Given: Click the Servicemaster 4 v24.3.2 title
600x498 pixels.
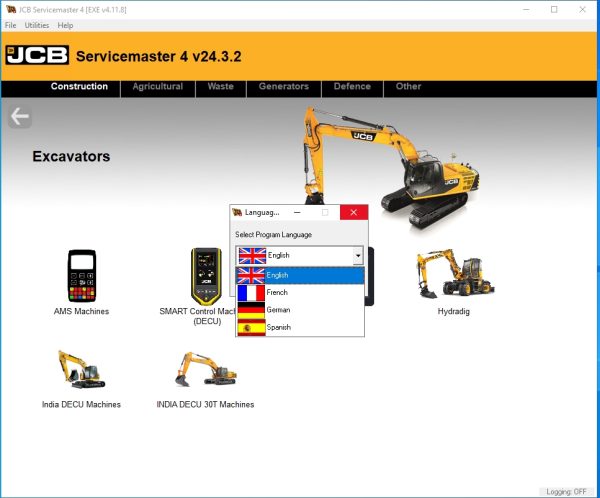Looking at the screenshot, I should point(159,56).
